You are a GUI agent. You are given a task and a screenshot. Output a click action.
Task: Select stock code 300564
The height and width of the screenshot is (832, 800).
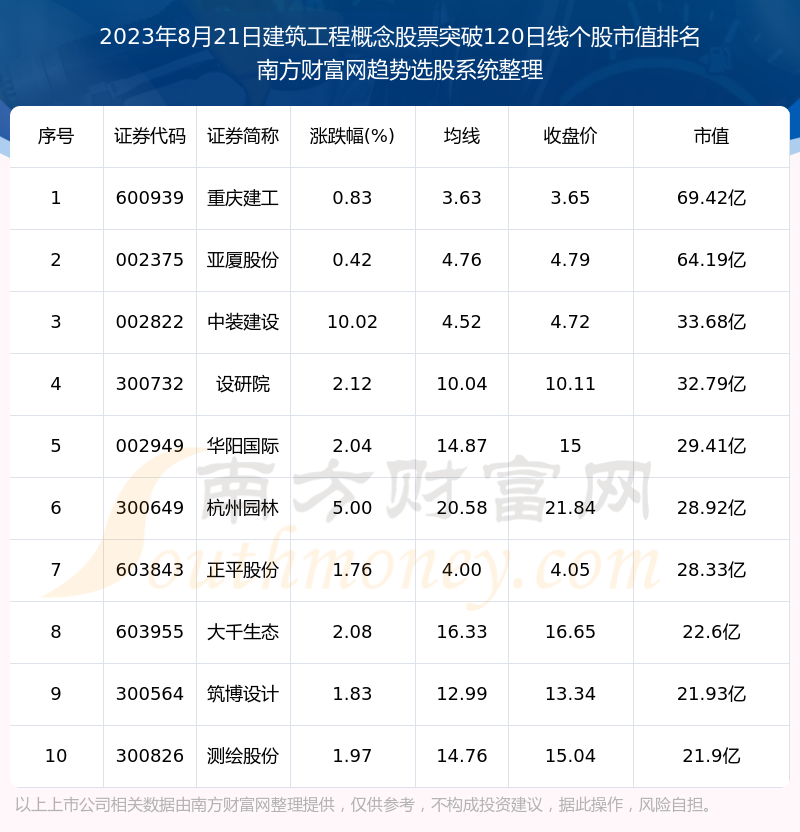[x=150, y=695]
